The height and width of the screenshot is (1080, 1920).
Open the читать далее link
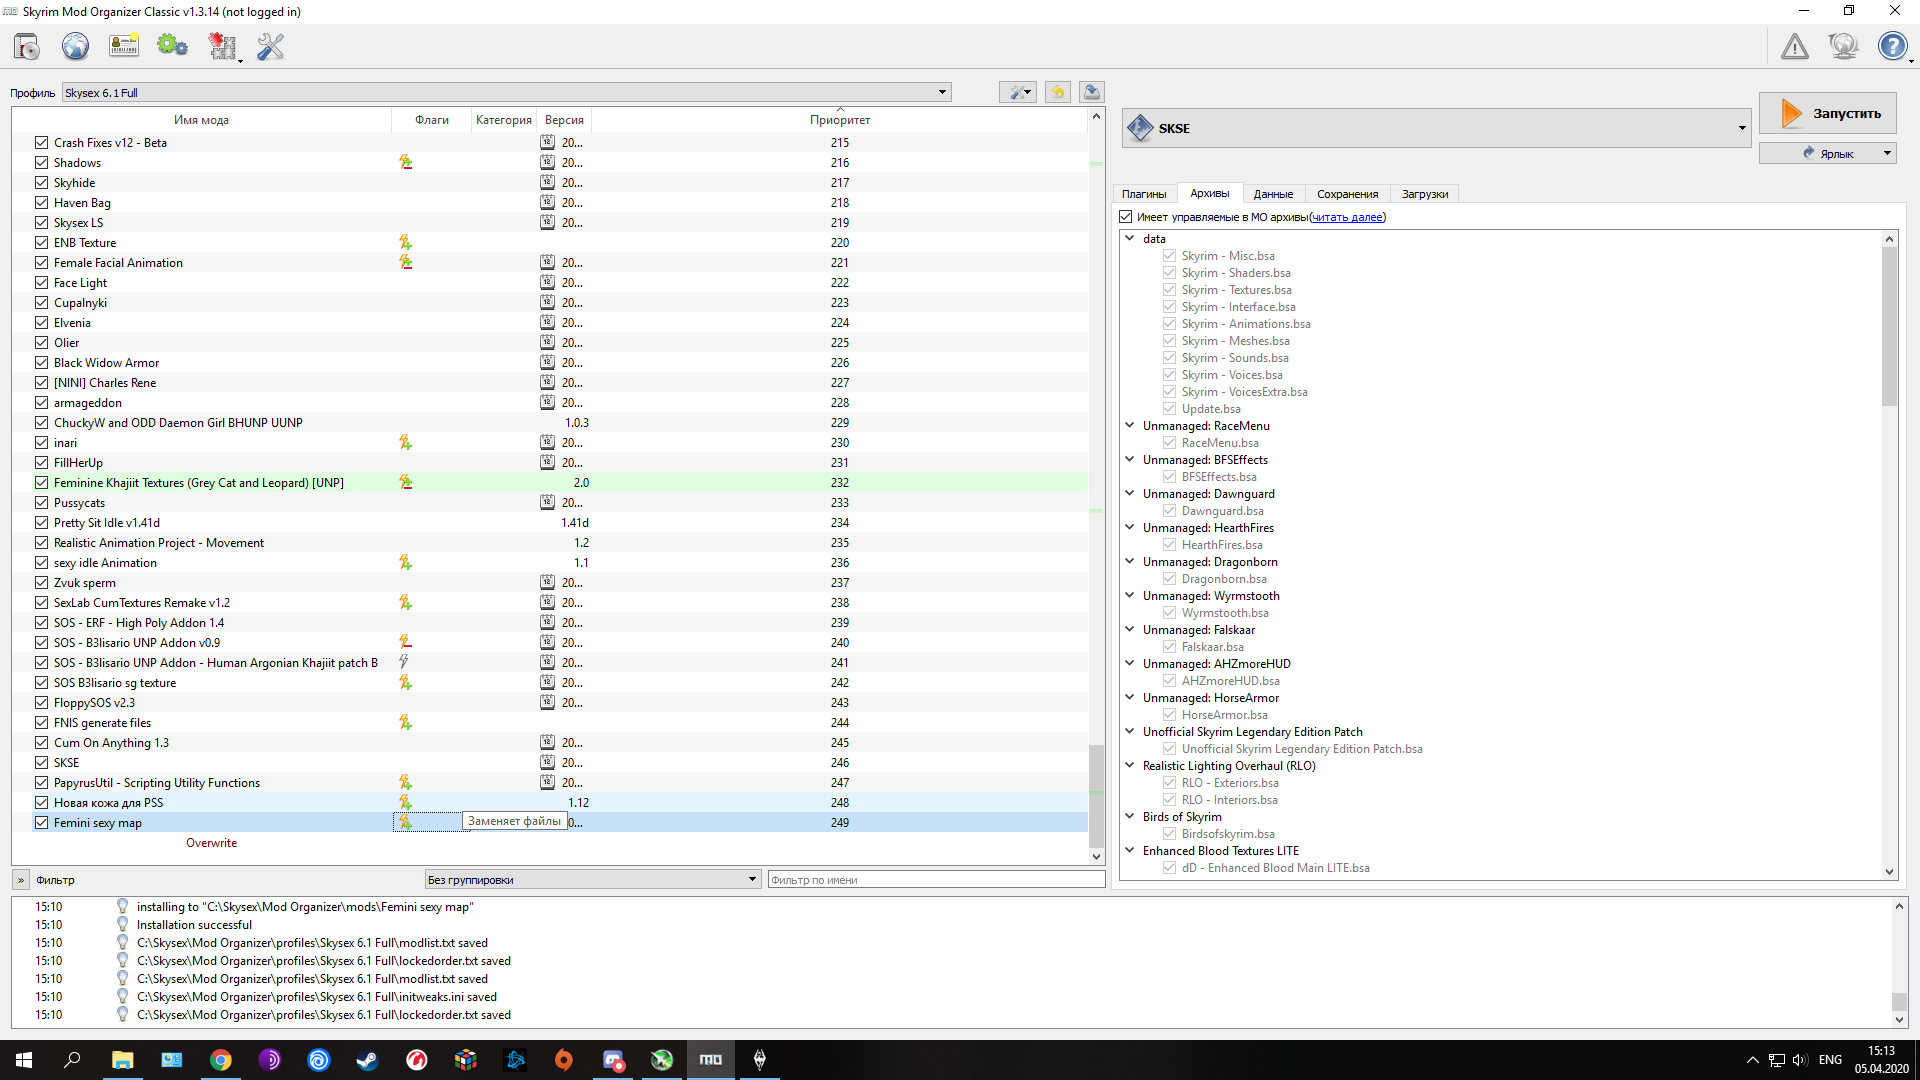tap(1348, 217)
